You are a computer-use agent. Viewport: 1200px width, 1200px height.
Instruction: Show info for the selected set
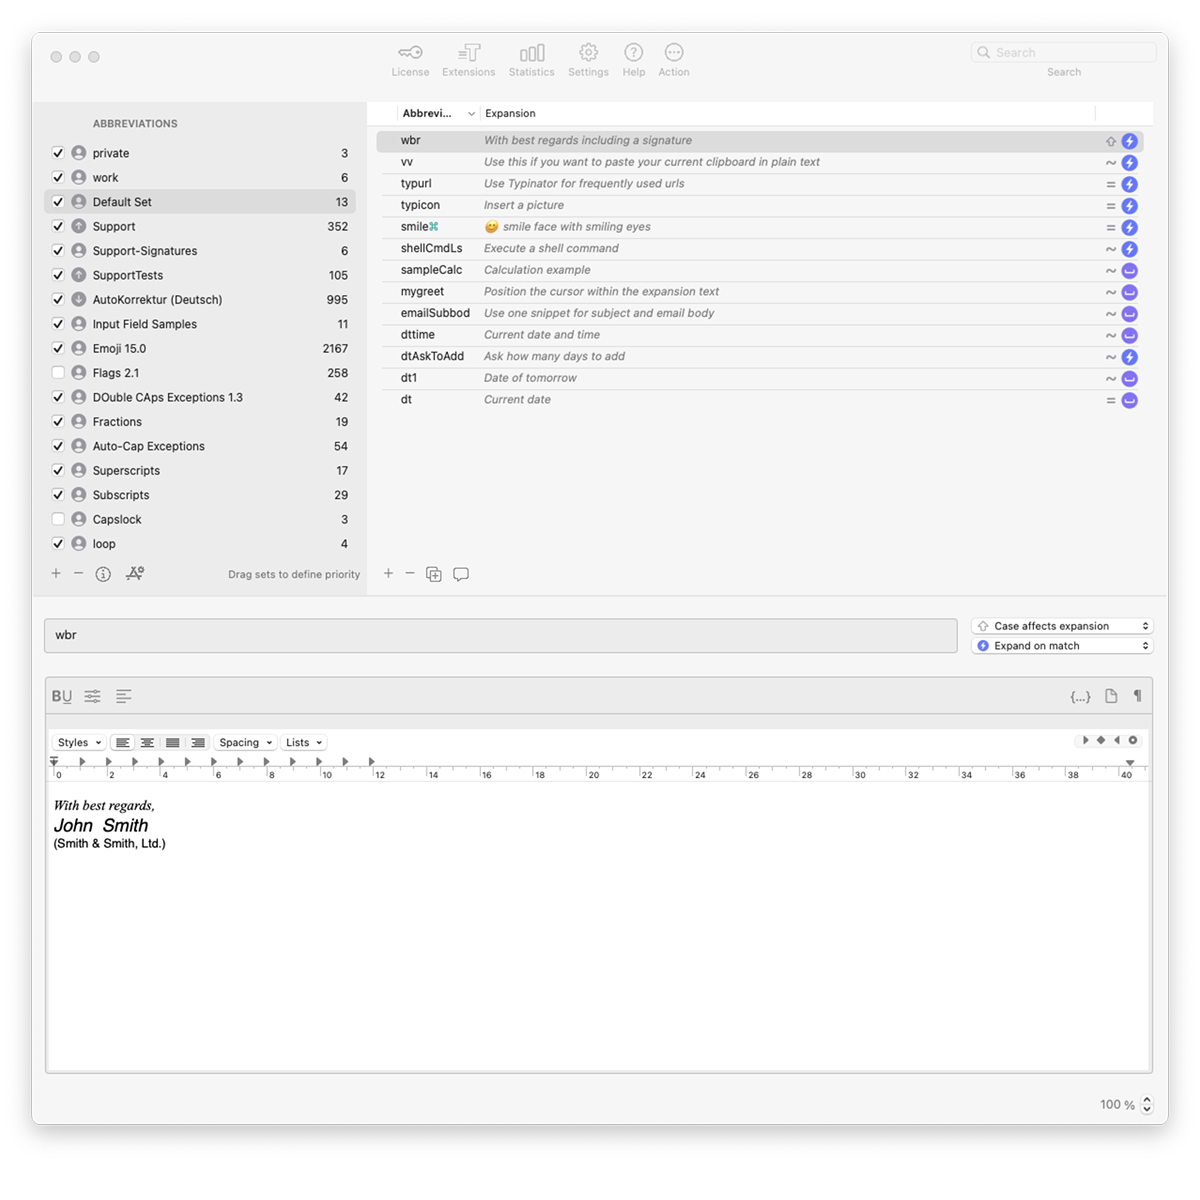click(x=103, y=574)
